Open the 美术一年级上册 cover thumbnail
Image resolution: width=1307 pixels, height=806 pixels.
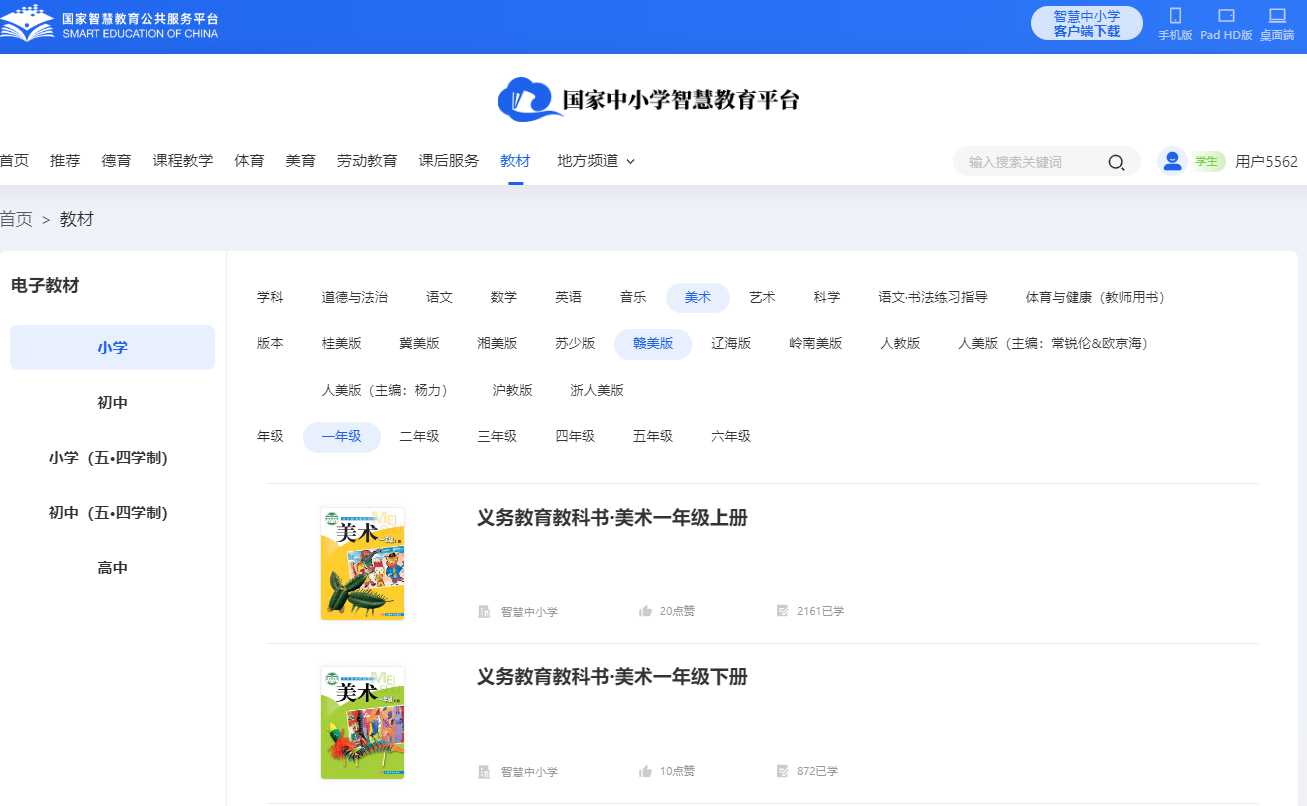363,563
